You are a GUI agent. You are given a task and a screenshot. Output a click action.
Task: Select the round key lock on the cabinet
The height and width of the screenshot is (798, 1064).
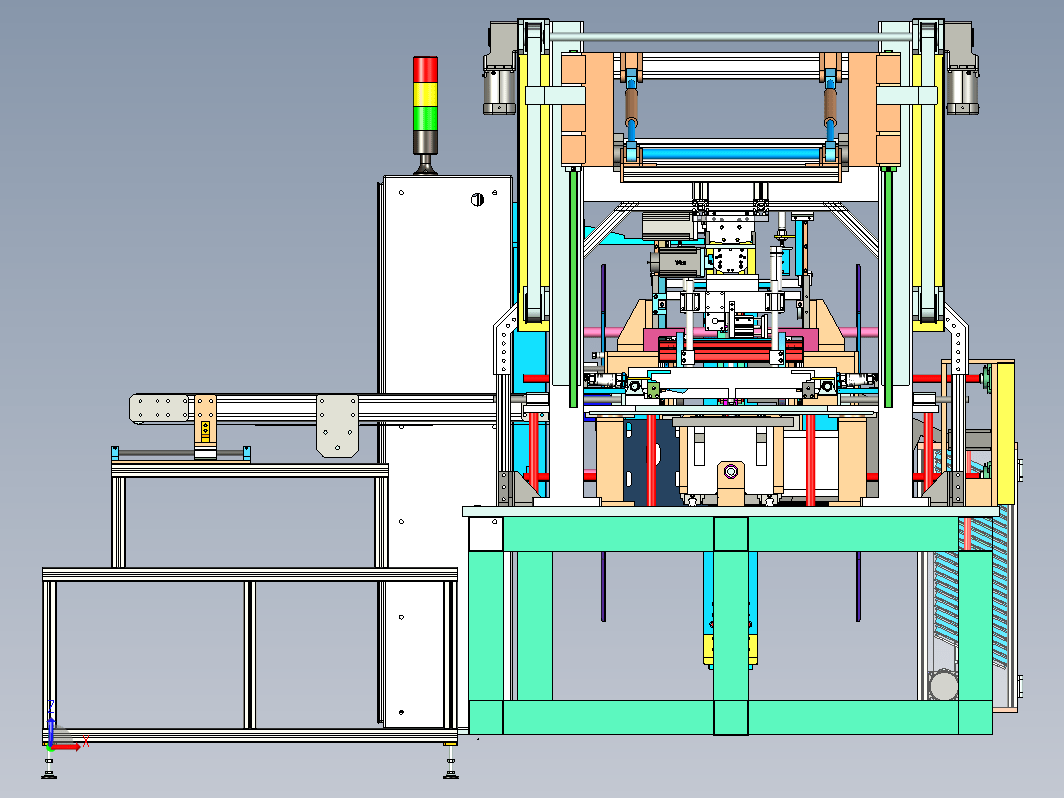pyautogui.click(x=477, y=200)
